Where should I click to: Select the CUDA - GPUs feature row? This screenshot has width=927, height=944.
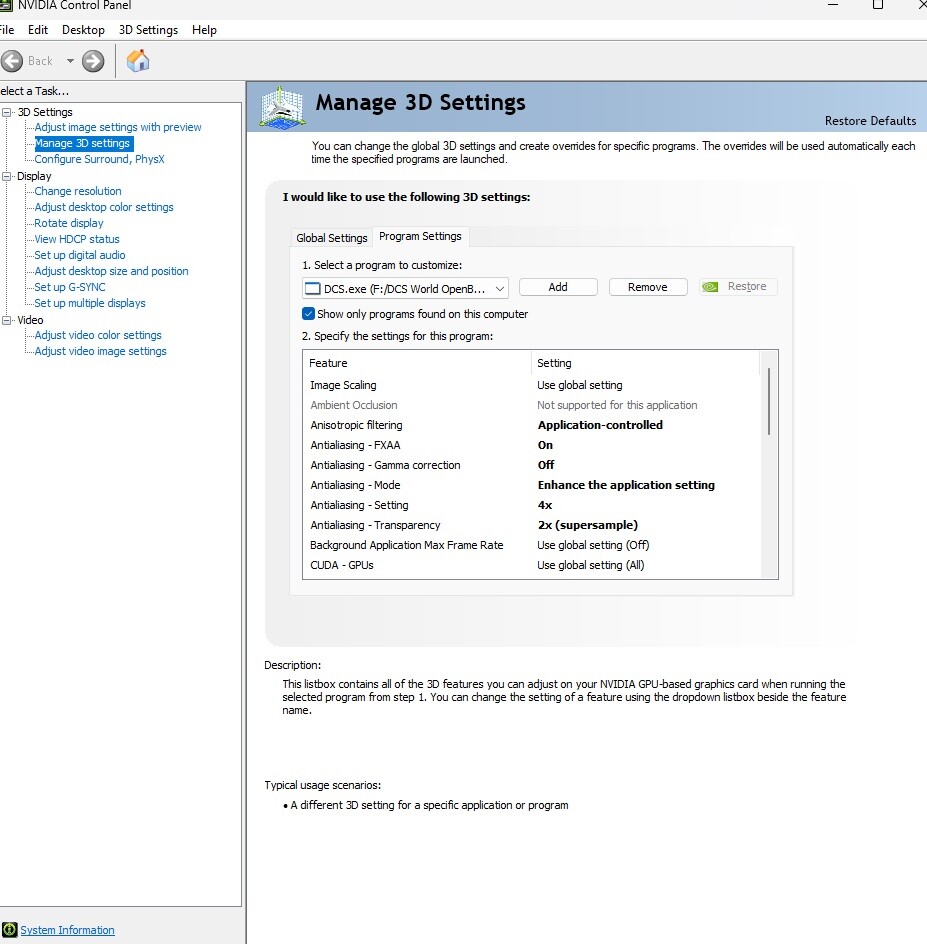pos(532,565)
